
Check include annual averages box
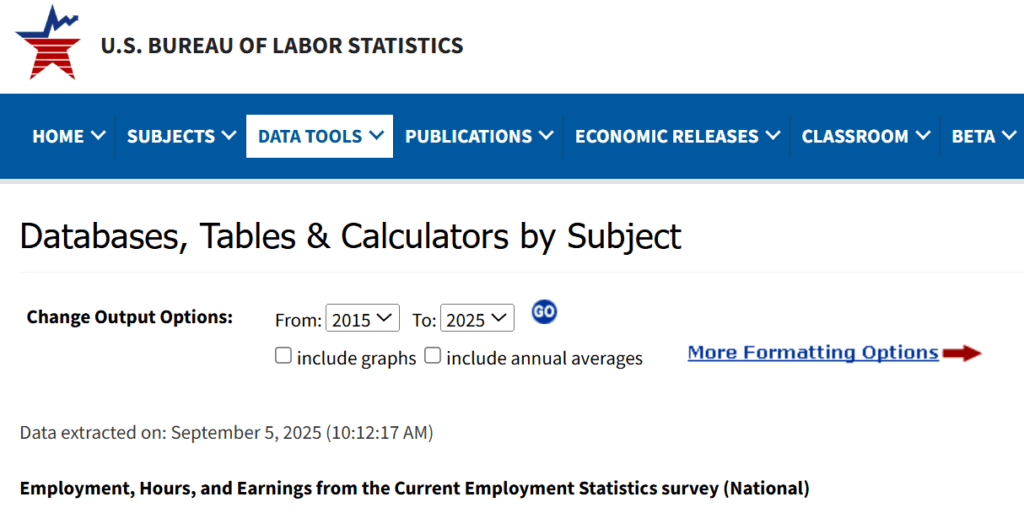tap(432, 355)
